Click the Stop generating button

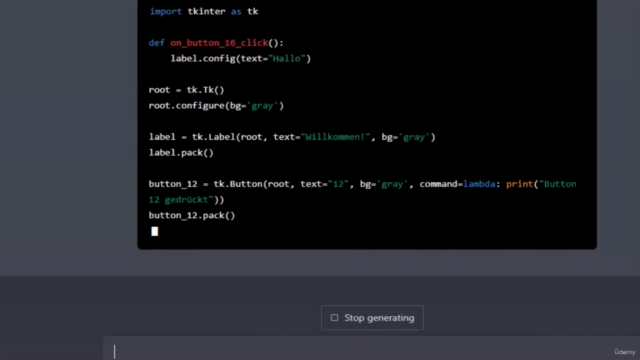372,318
